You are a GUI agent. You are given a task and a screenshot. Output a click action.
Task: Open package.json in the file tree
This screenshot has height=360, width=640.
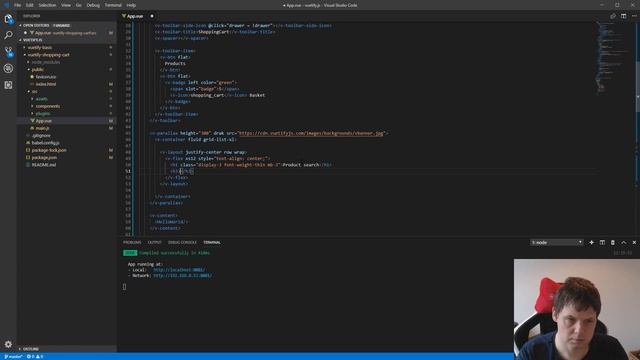tap(44, 158)
